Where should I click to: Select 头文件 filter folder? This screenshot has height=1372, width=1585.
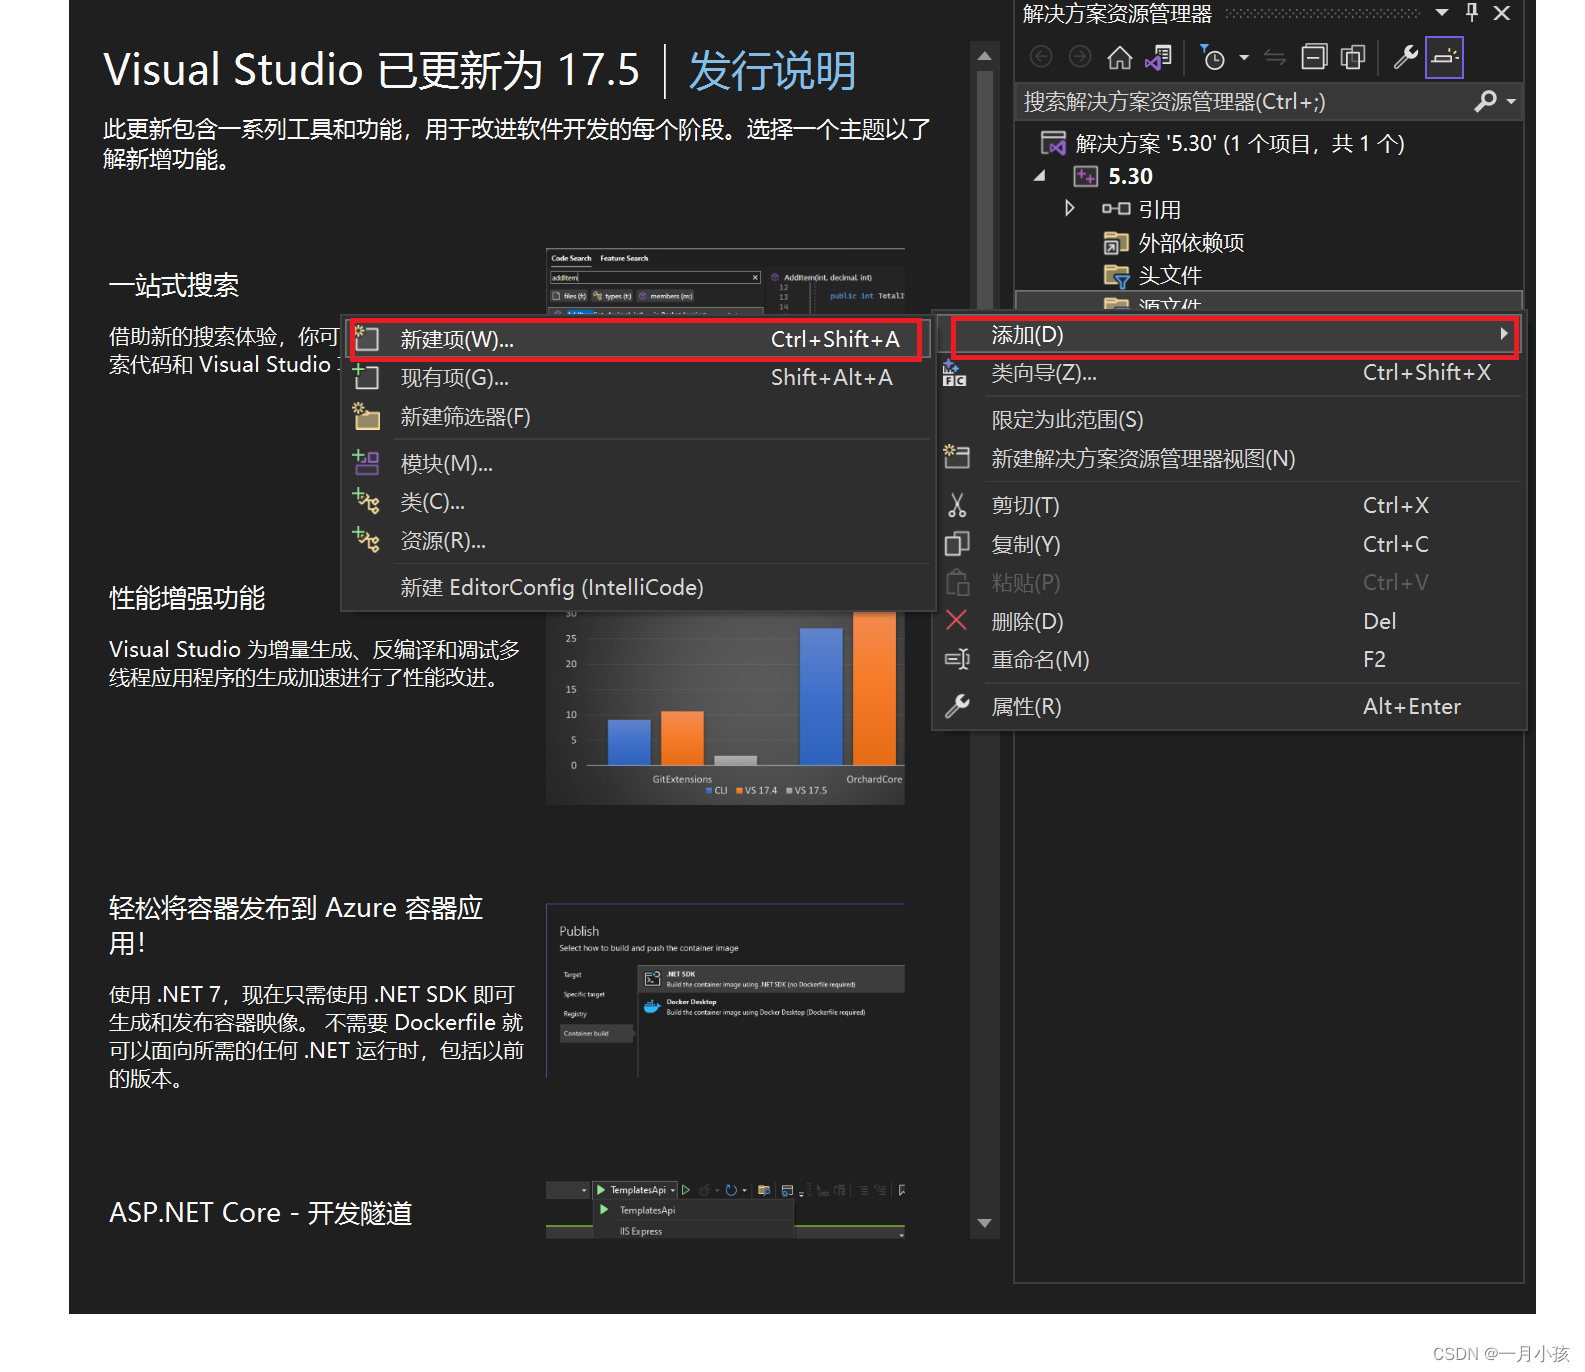point(1170,276)
